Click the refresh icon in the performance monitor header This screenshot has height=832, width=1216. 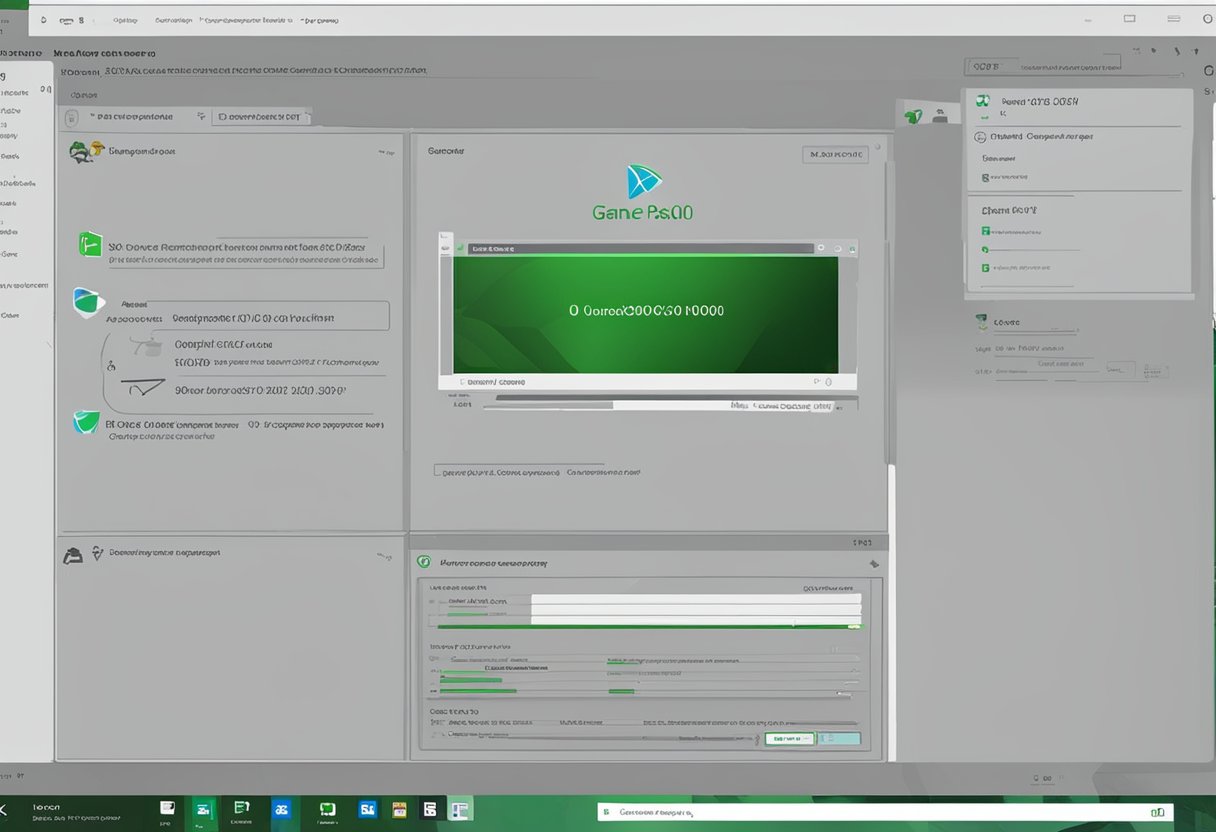click(x=872, y=563)
